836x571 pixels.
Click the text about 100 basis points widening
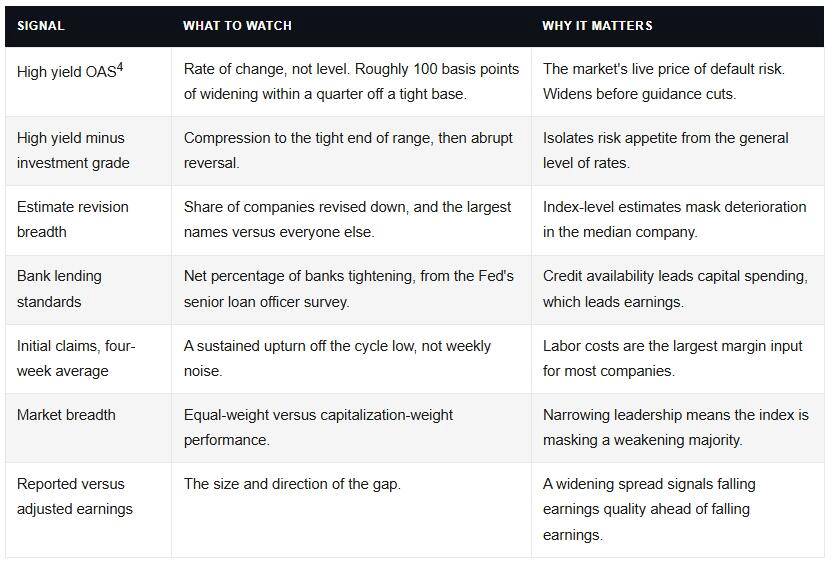(351, 82)
